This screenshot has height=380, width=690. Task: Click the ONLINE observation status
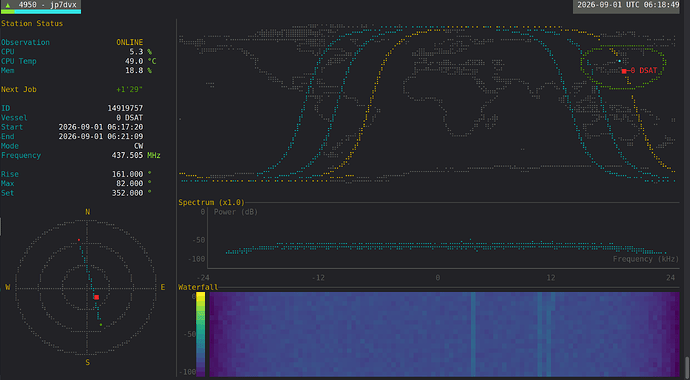(x=129, y=42)
